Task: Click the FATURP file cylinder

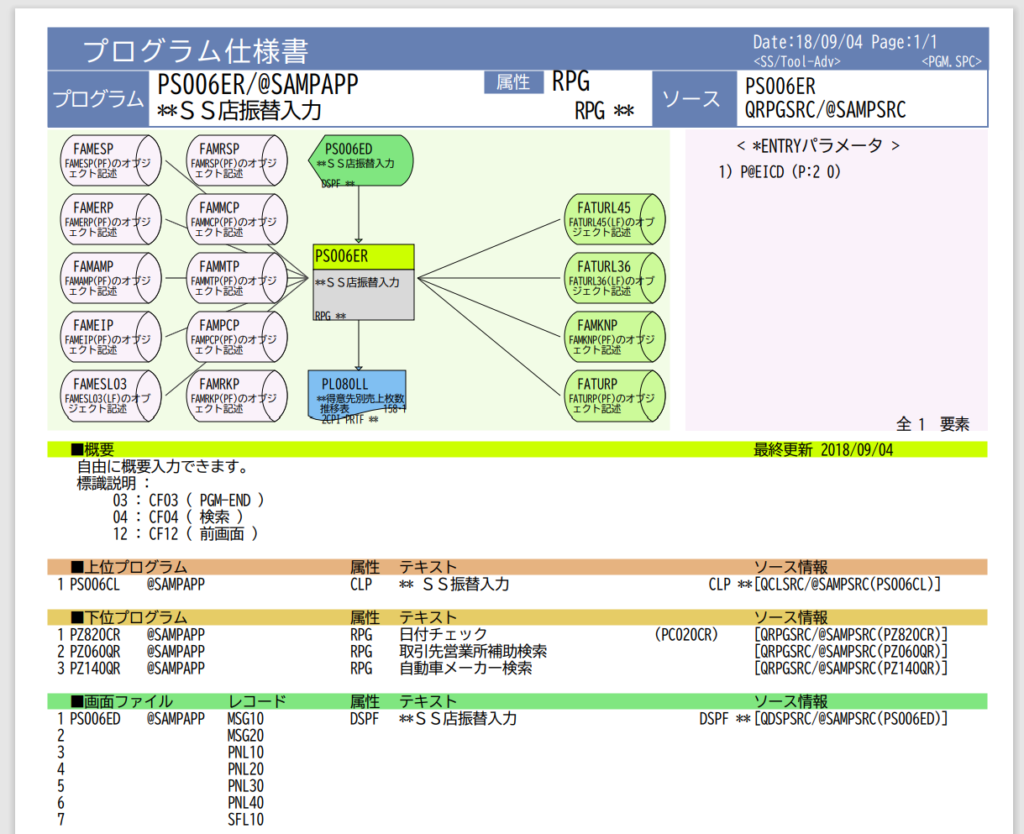Action: coord(614,396)
